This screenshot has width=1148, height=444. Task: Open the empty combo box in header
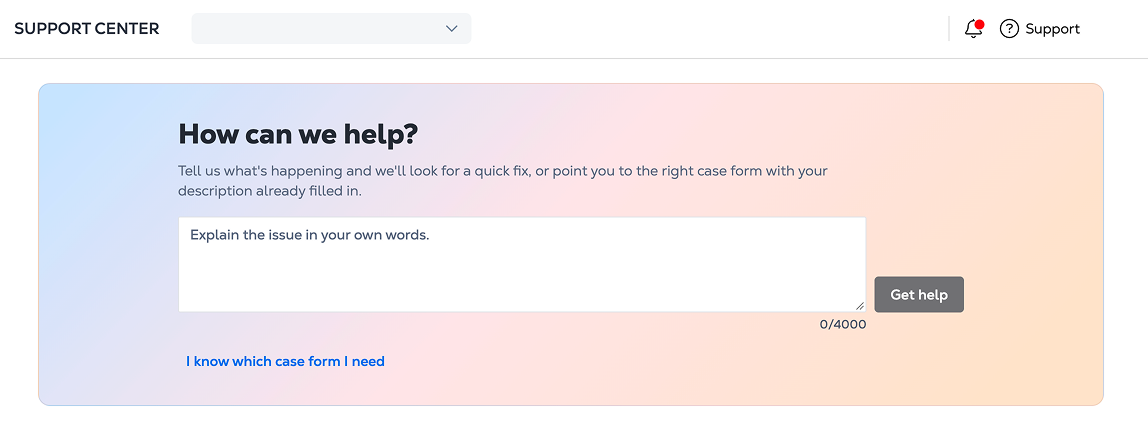tap(331, 29)
